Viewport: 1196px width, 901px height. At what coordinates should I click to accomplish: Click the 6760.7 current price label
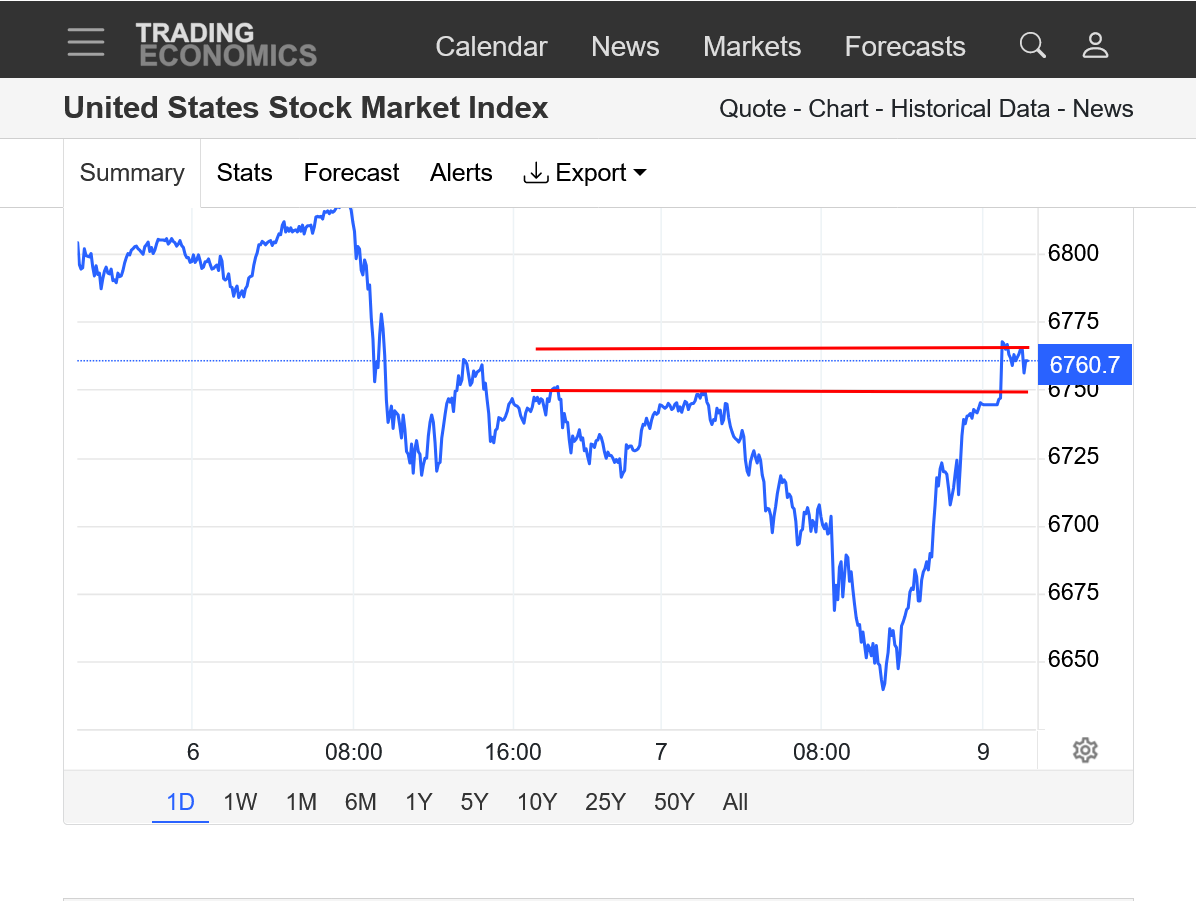tap(1085, 365)
